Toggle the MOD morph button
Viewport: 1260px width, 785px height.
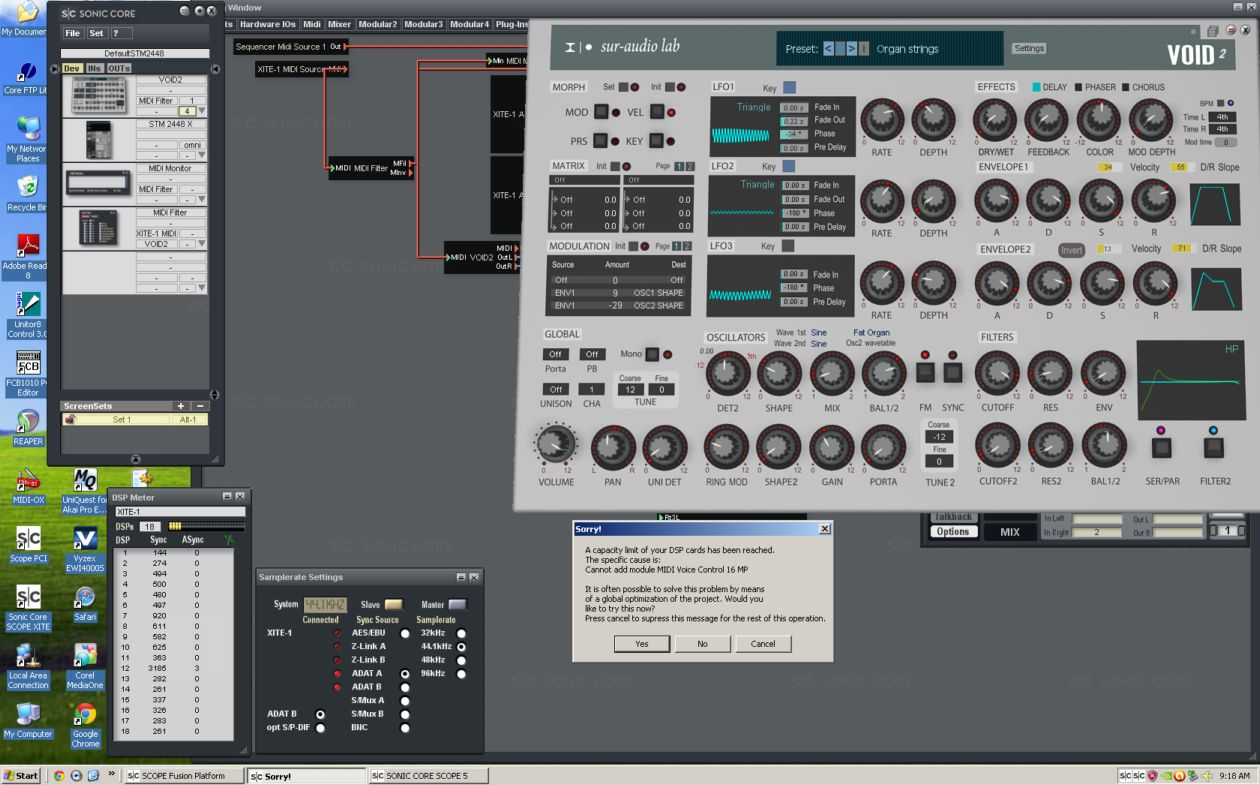601,112
